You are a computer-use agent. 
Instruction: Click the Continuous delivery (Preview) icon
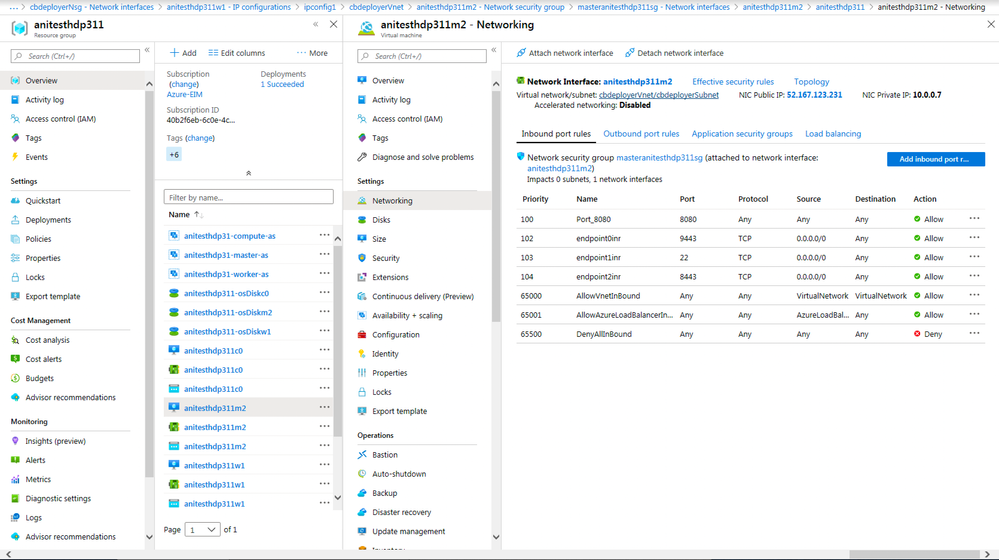[362, 296]
